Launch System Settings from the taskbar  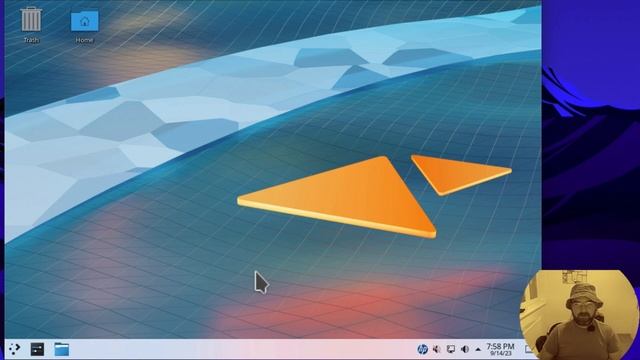pyautogui.click(x=37, y=349)
